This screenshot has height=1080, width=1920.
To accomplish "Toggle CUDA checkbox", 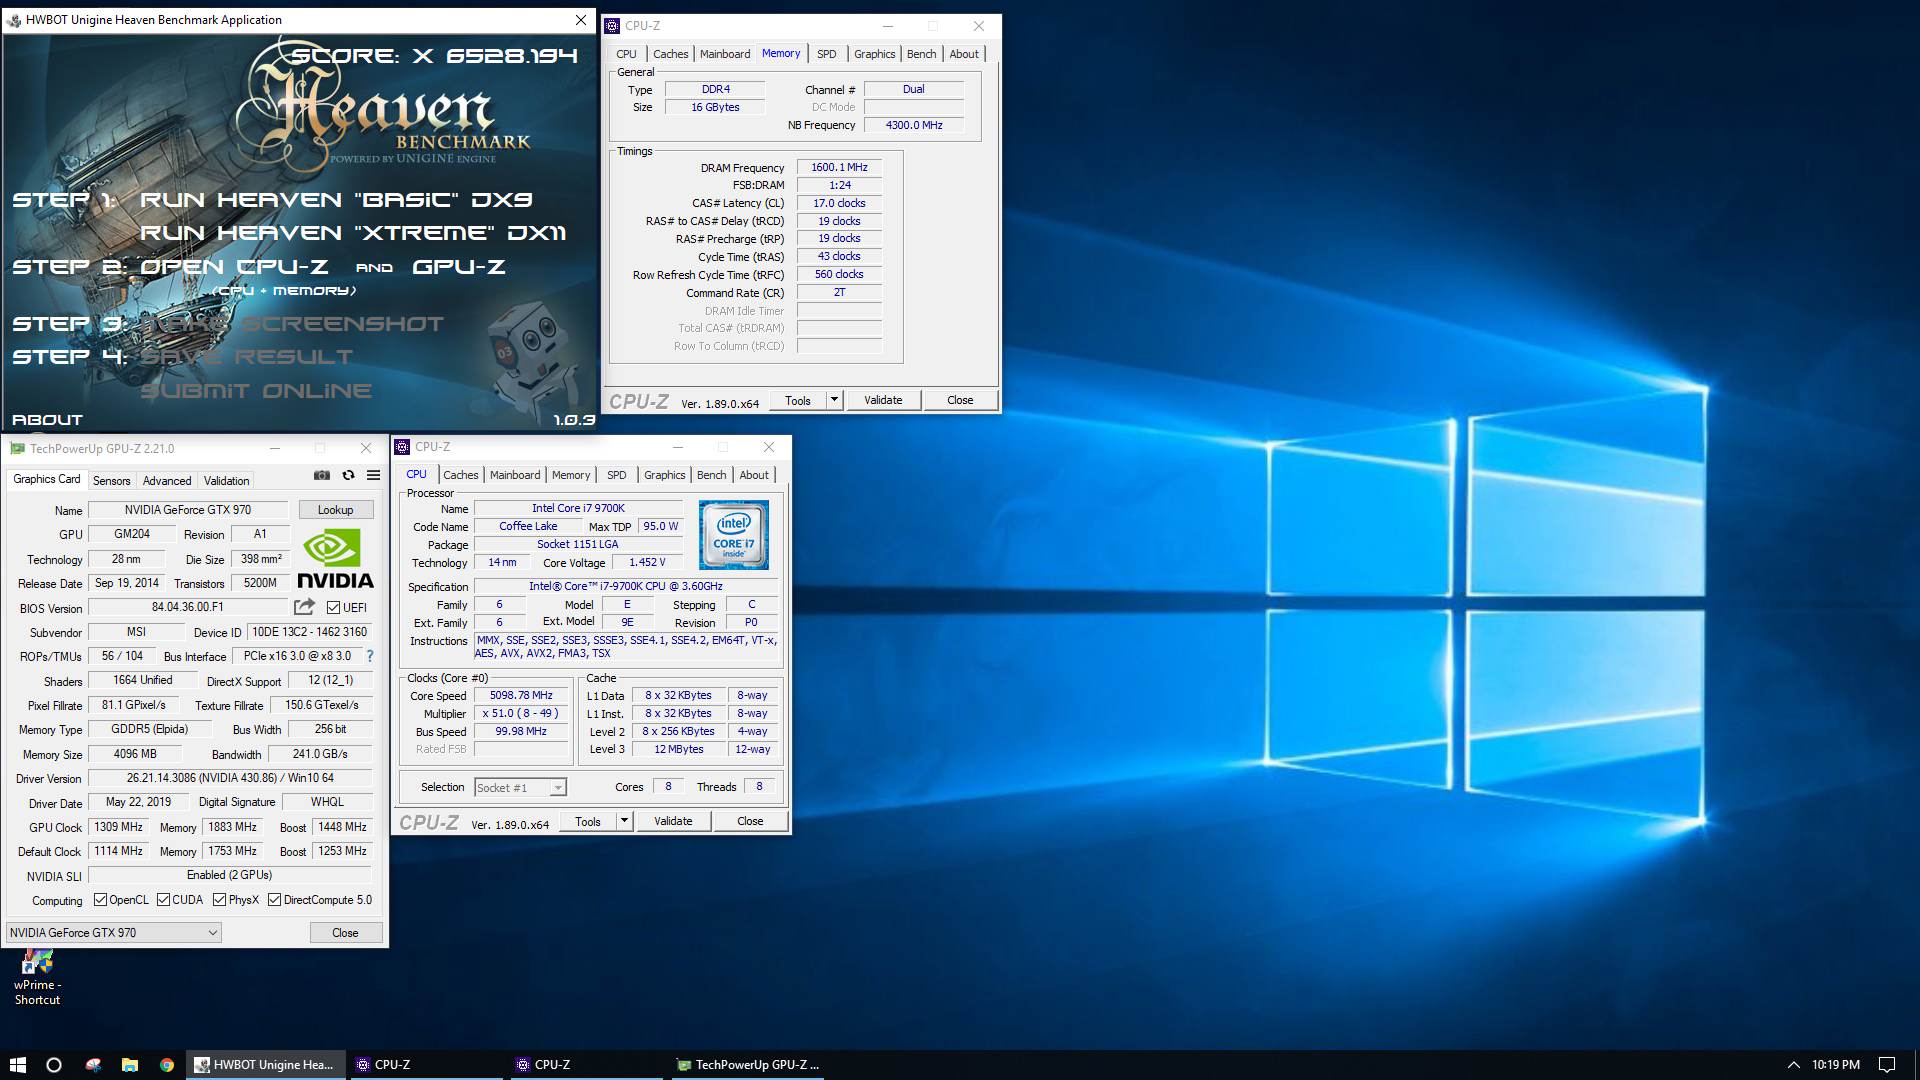I will click(x=164, y=900).
